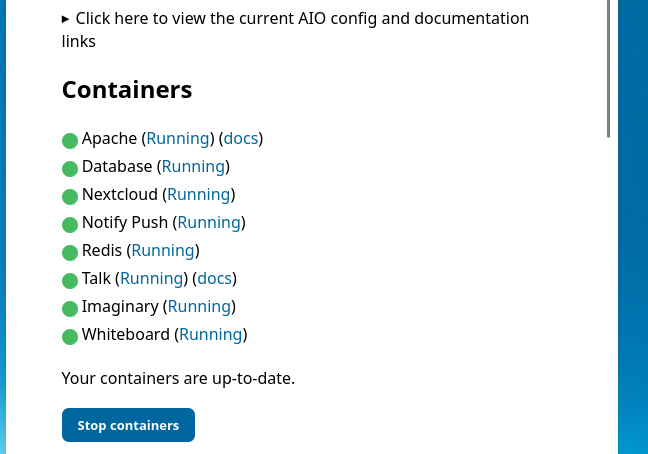
Task: Expand the current AIO config disclosure triangle
Action: (66, 19)
